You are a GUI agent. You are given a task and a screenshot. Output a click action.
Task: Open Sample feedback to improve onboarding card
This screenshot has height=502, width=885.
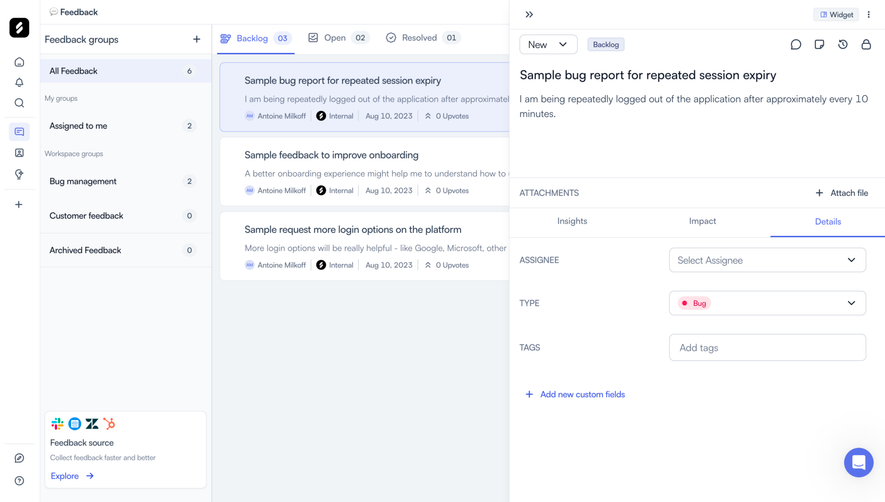click(x=365, y=172)
